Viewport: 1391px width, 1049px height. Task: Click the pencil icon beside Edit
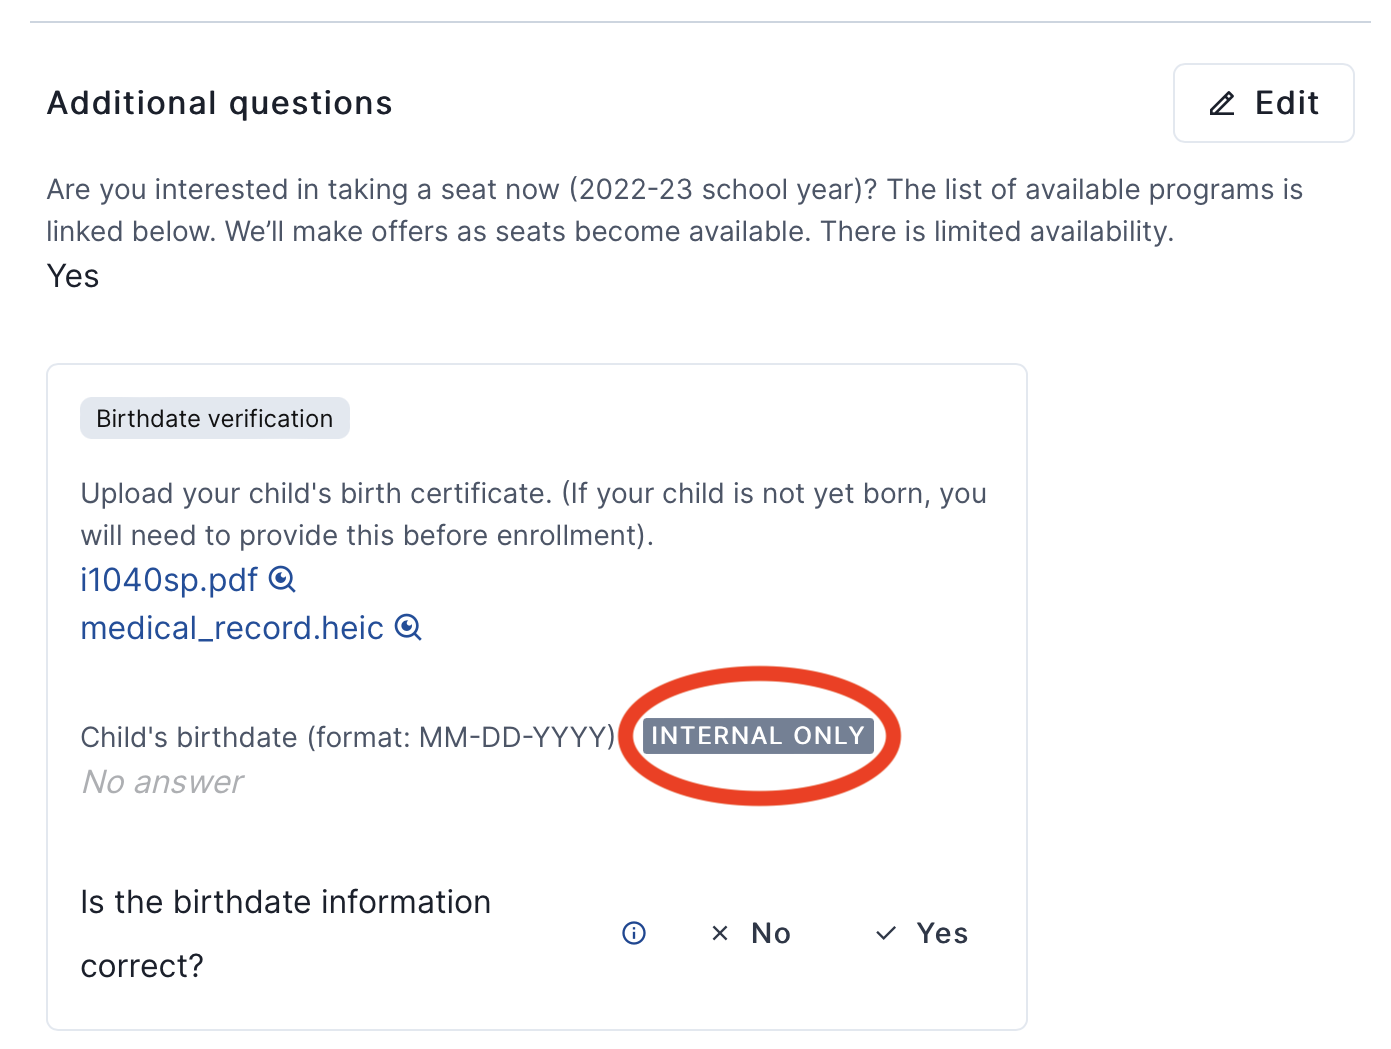coord(1222,104)
